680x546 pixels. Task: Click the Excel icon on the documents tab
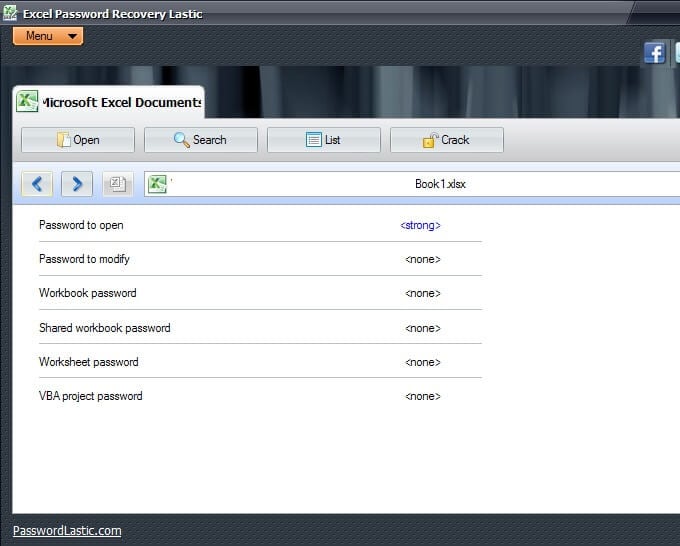coord(27,101)
